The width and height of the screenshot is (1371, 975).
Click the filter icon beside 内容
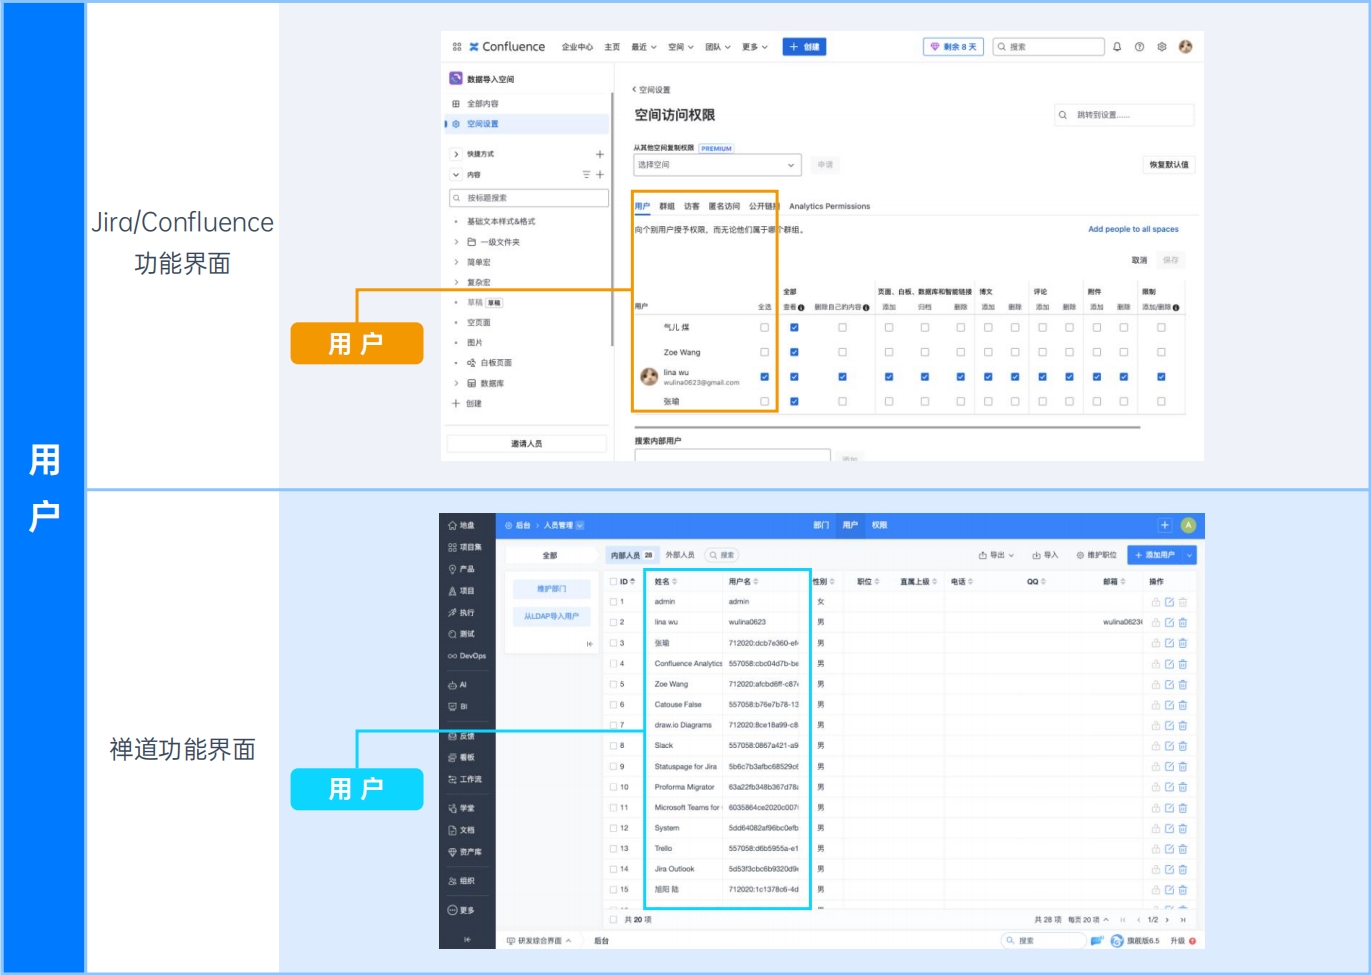(x=587, y=175)
